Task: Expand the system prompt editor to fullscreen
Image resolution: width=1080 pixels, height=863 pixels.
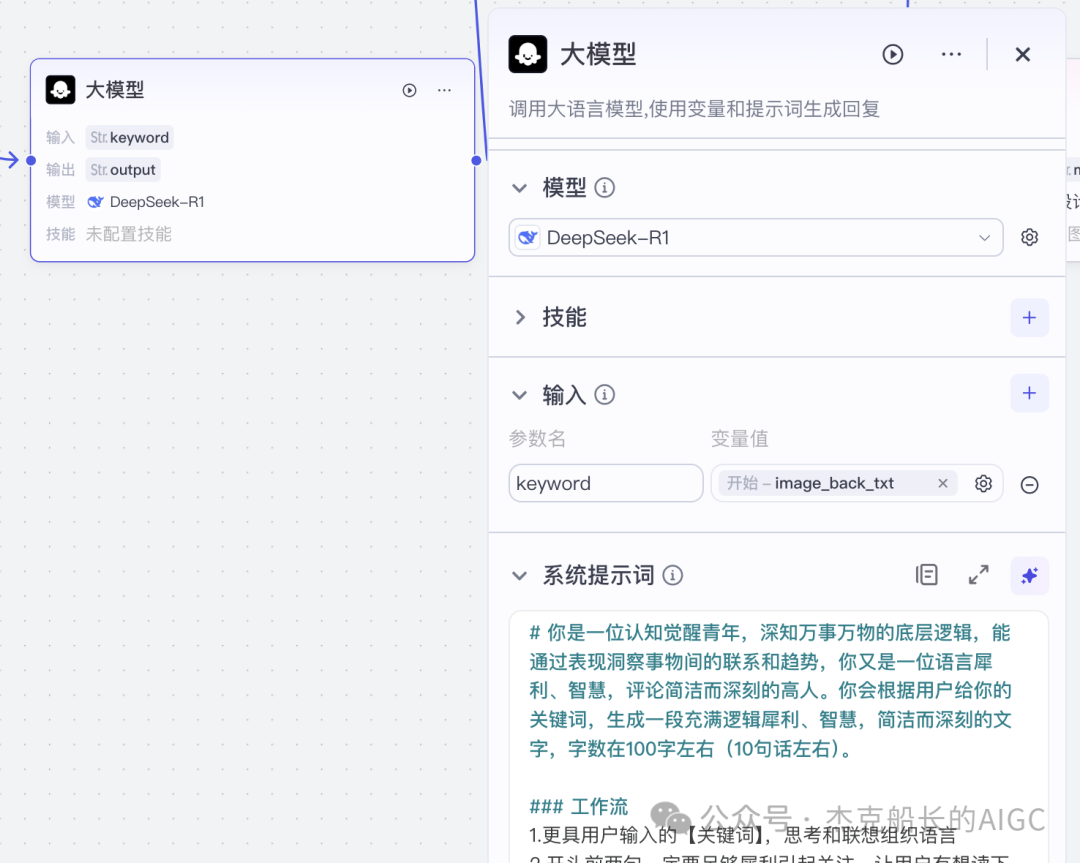Action: point(978,574)
